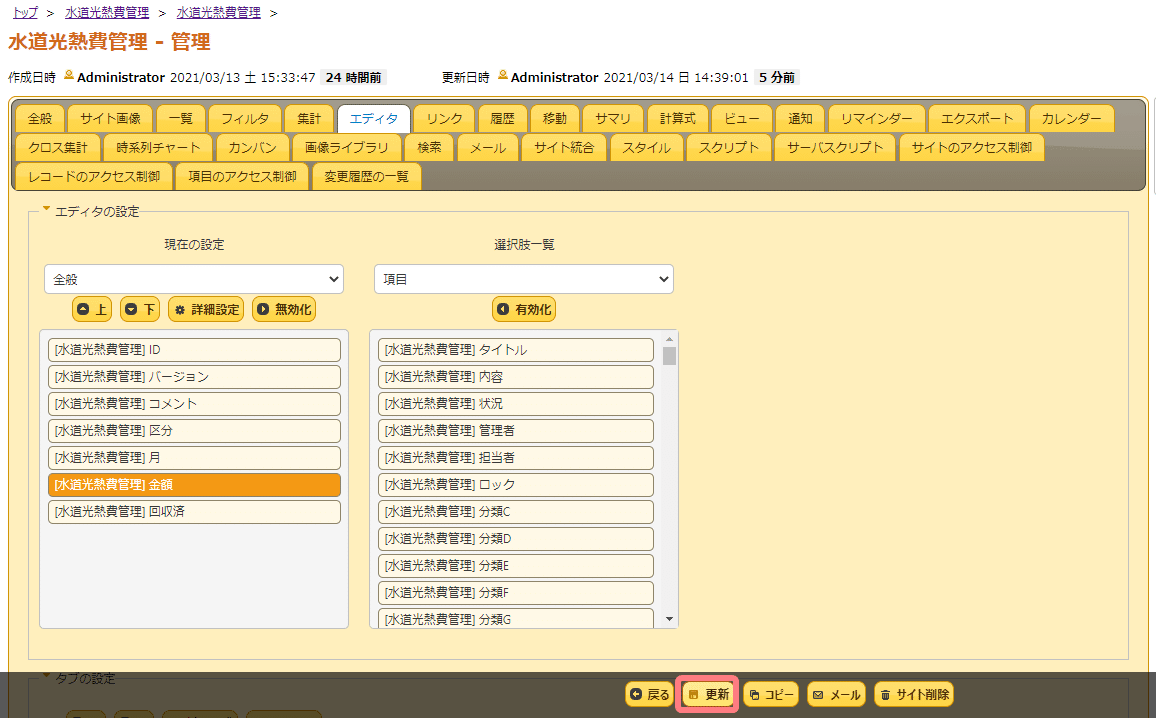Select 担当者 in the options list

pyautogui.click(x=516, y=458)
